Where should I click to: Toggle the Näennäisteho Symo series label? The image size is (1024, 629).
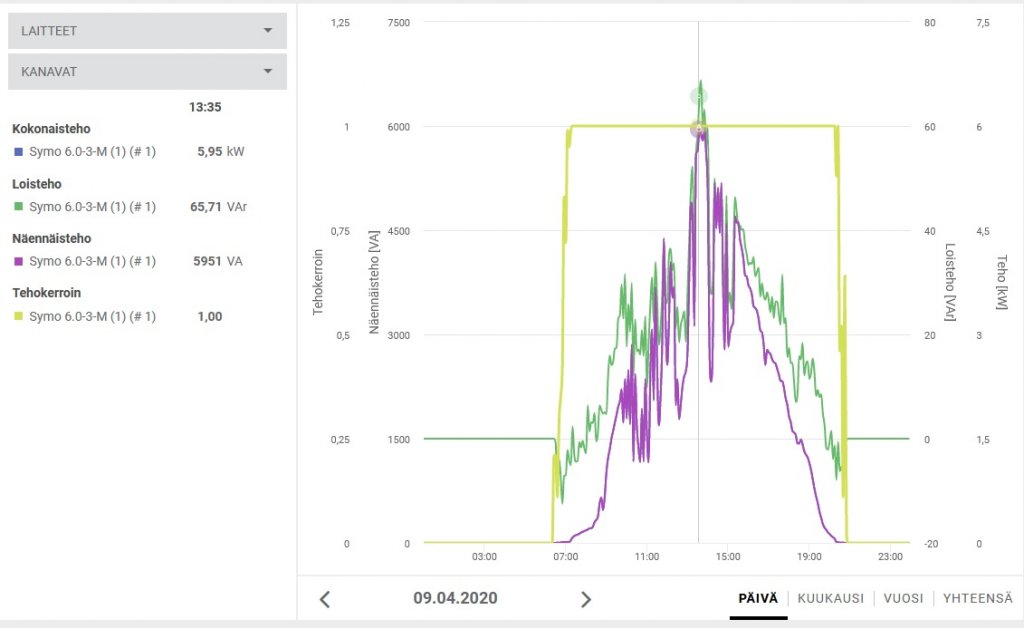point(92,261)
